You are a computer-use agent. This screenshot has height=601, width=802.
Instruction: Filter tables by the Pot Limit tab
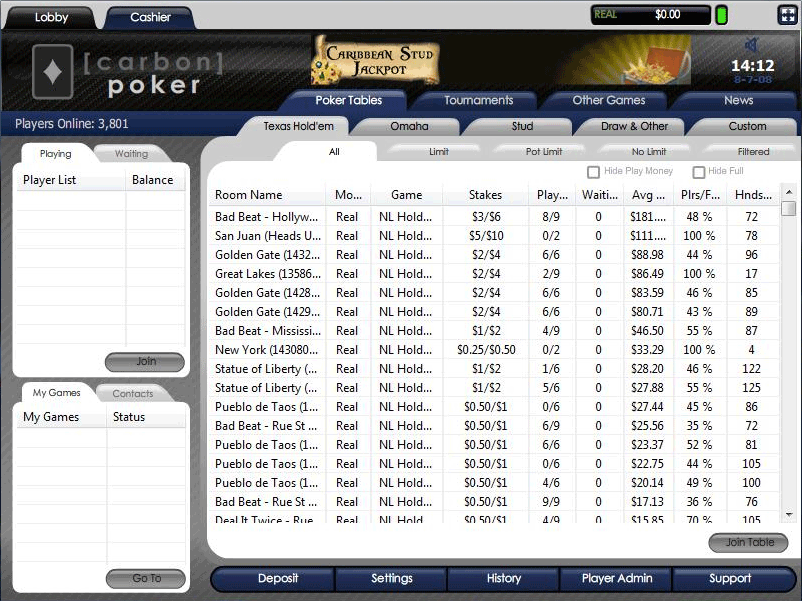point(544,152)
